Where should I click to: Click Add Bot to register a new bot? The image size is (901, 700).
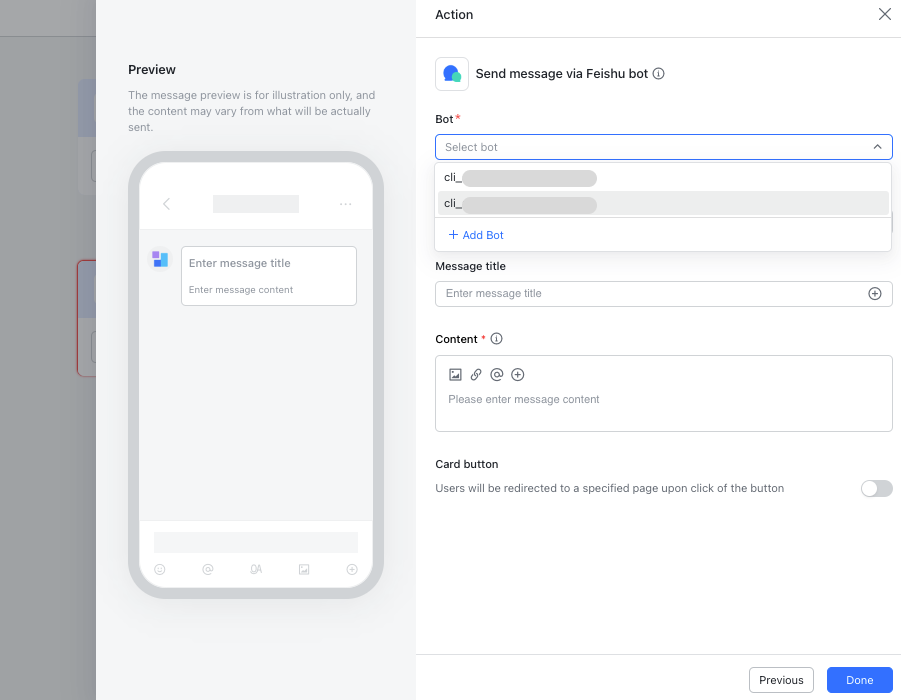click(475, 234)
